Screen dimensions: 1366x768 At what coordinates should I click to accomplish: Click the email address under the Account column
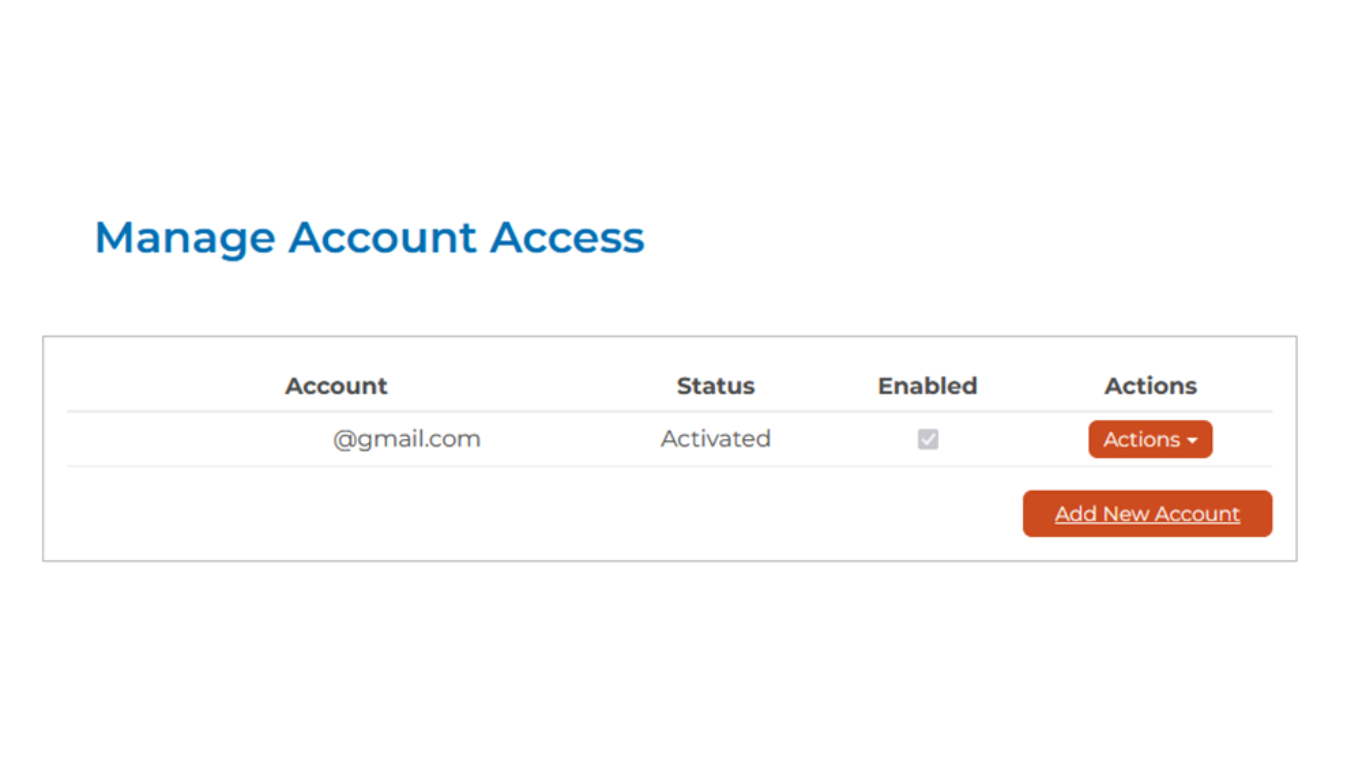pos(407,439)
